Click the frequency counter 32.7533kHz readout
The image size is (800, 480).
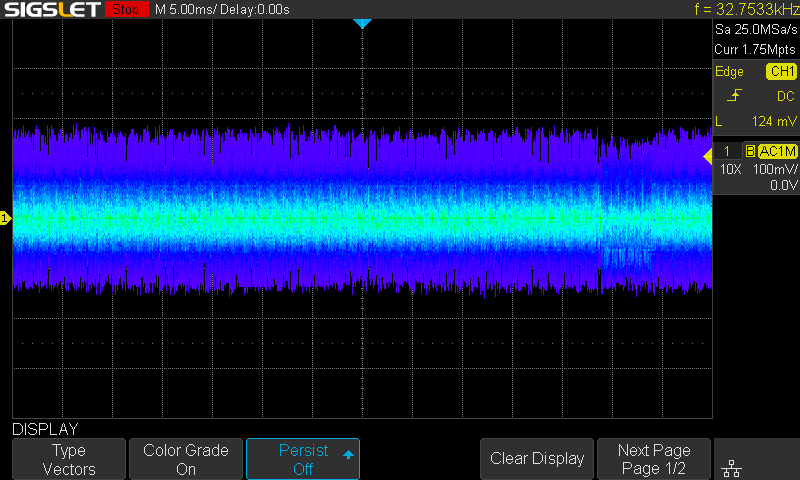pos(746,9)
